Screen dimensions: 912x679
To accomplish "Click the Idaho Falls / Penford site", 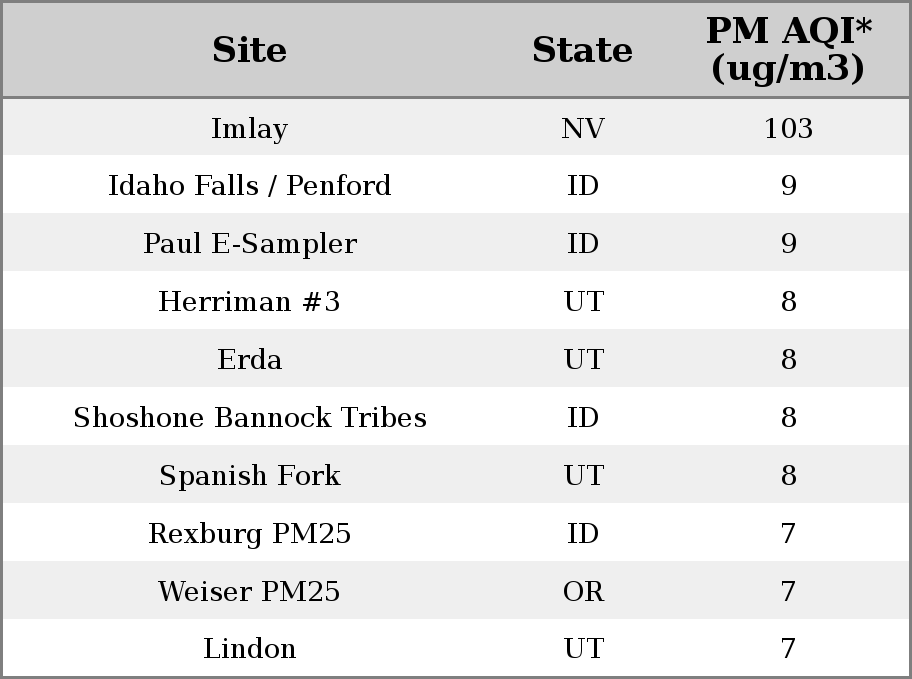I will click(x=250, y=186).
